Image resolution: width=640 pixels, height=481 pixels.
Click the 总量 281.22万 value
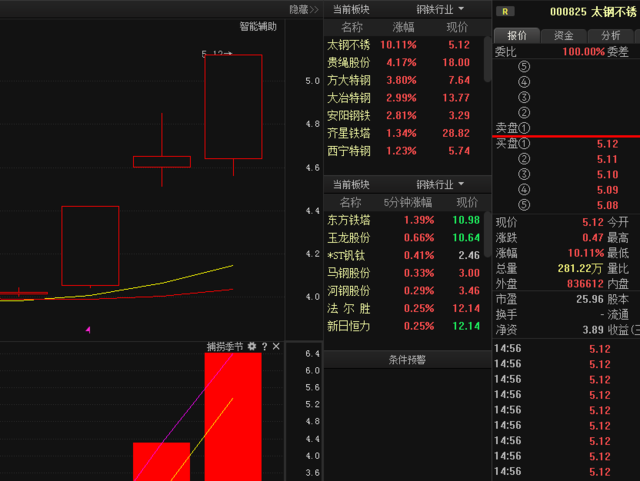pyautogui.click(x=580, y=268)
